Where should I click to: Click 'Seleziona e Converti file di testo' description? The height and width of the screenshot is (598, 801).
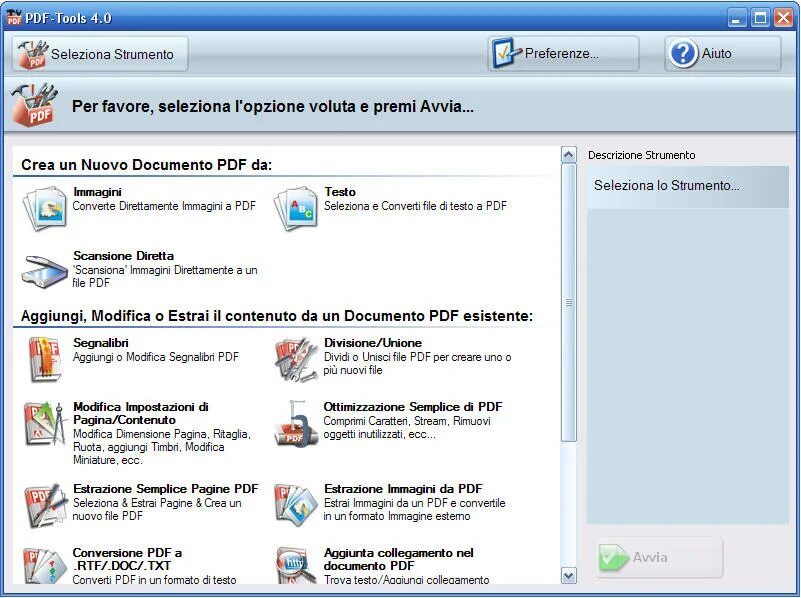point(415,206)
